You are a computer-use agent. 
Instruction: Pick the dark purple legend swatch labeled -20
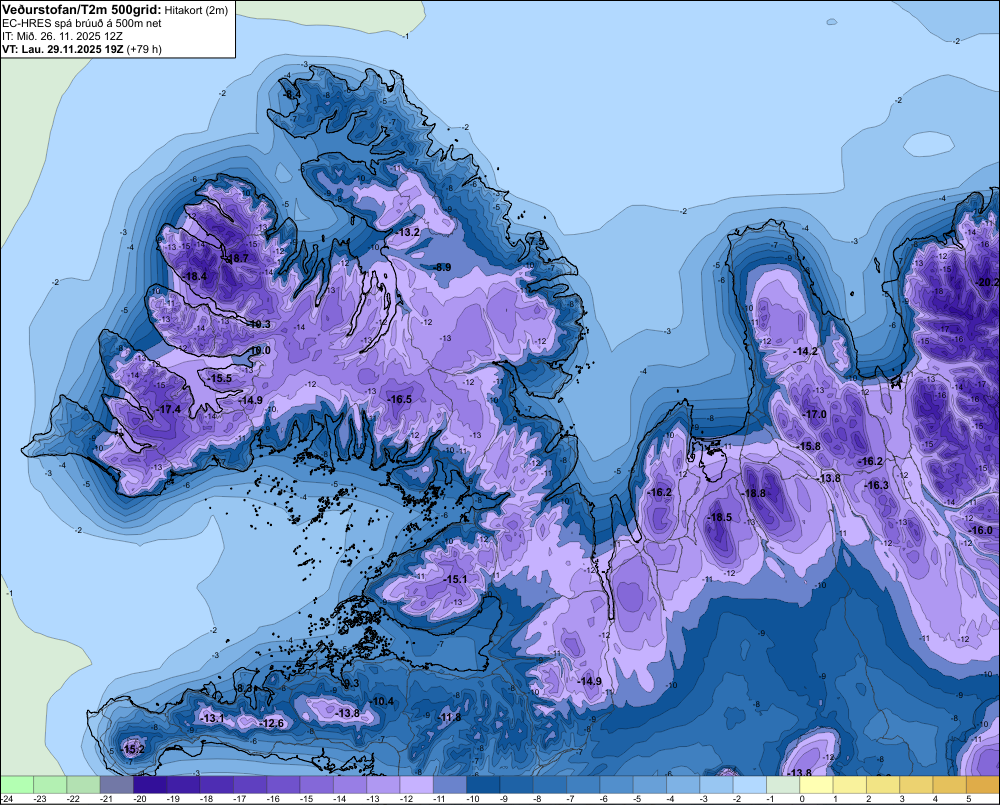150,784
